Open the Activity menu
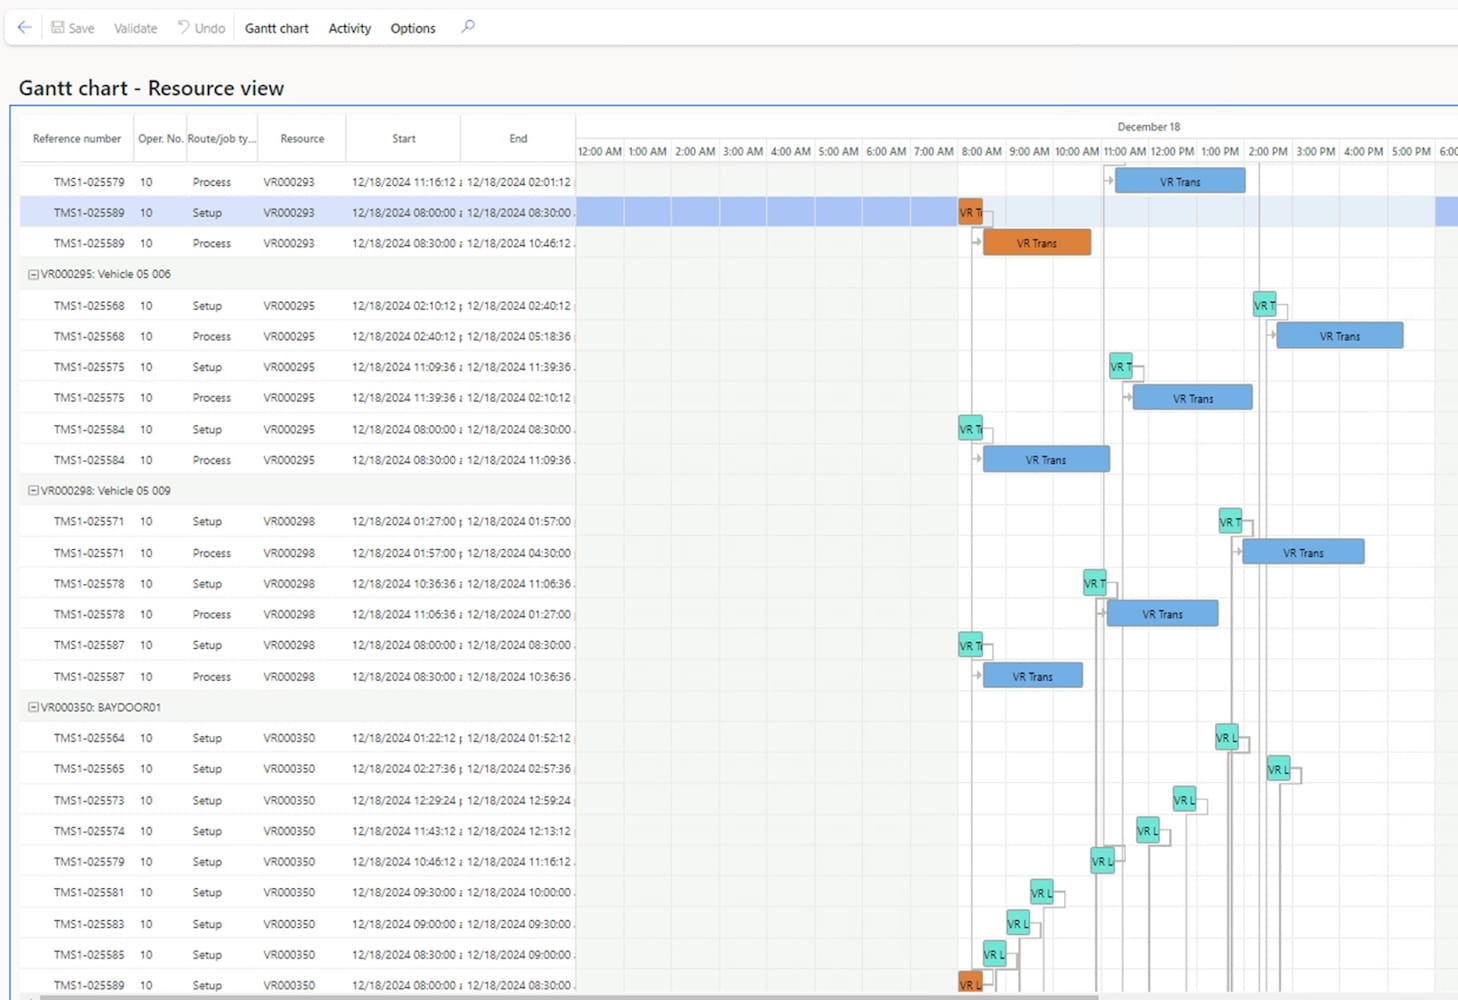 (x=349, y=28)
